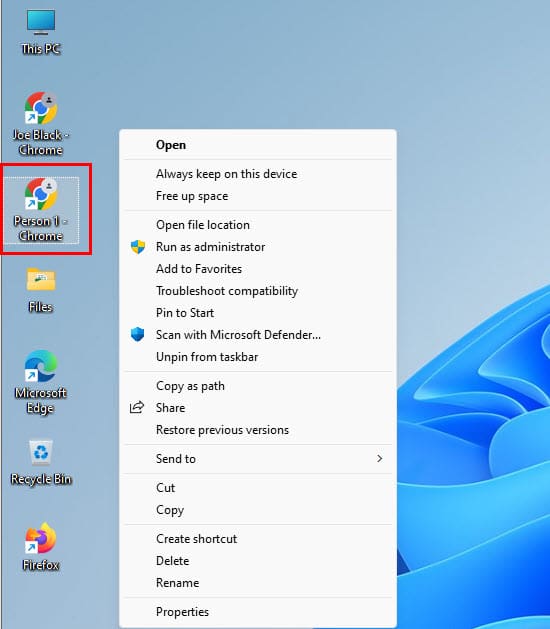The image size is (550, 629).
Task: Select Share in the context menu
Action: coord(258,408)
